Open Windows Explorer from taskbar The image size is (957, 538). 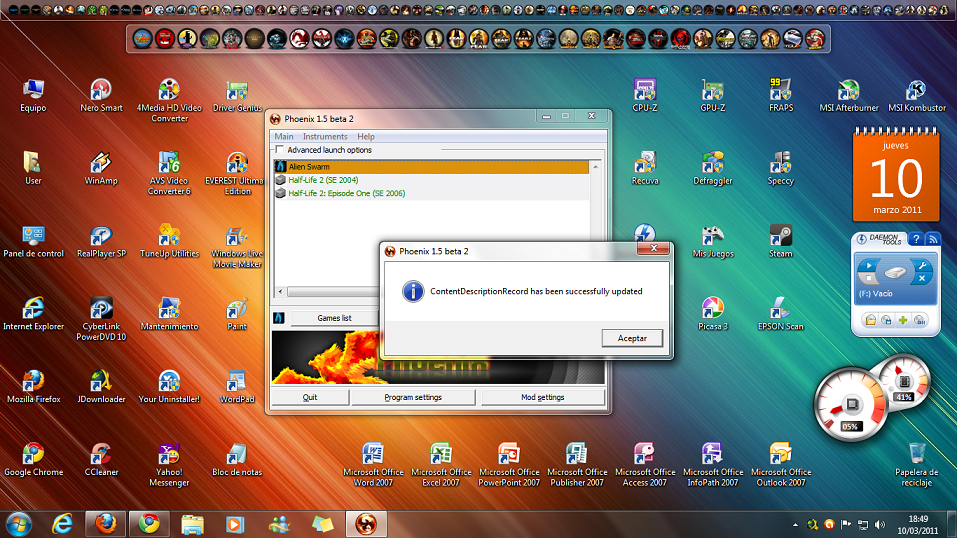[192, 525]
